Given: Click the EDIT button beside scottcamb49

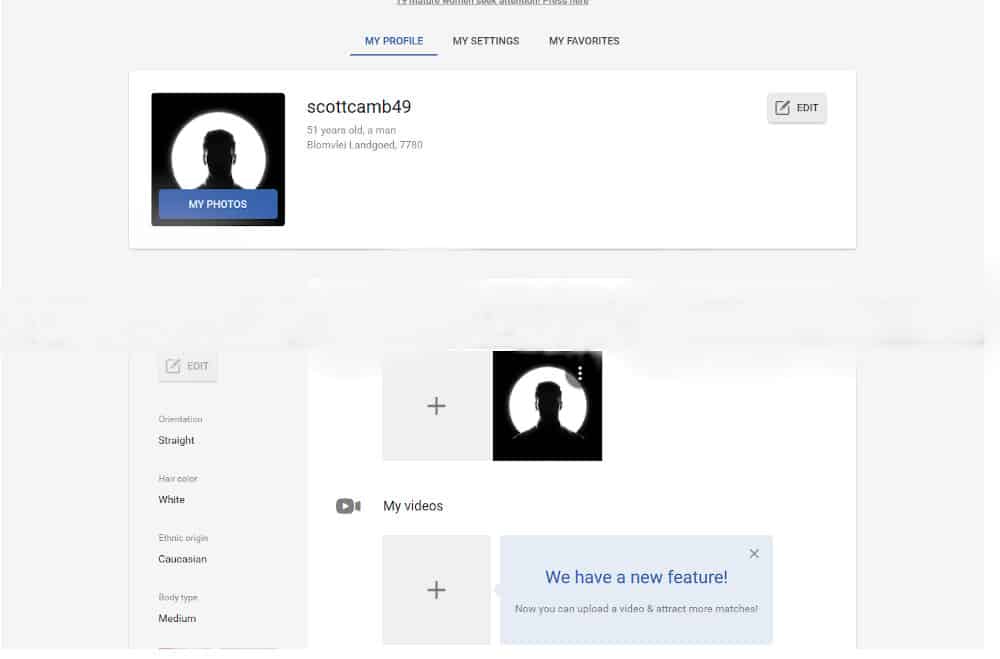Looking at the screenshot, I should (797, 108).
